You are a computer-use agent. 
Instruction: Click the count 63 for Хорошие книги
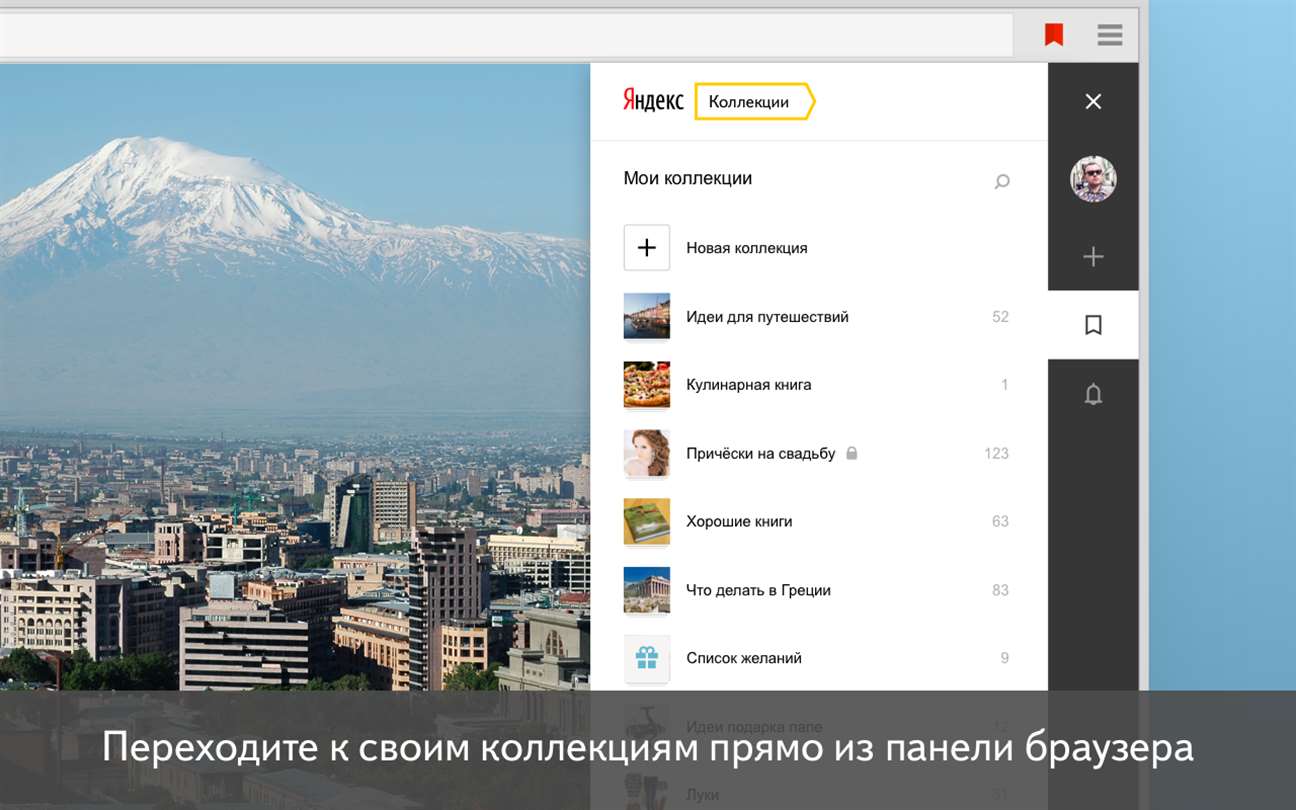coord(1000,521)
